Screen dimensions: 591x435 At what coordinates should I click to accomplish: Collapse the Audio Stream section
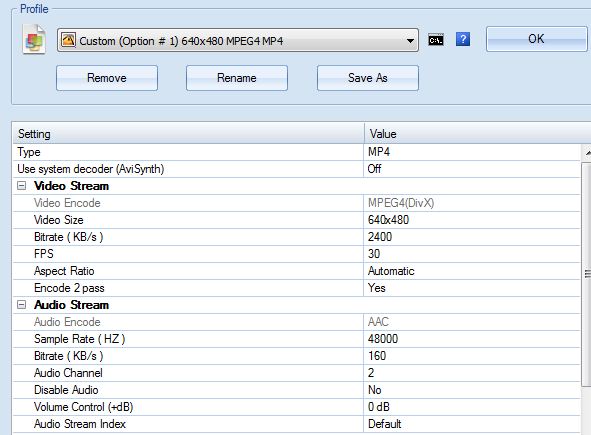(x=21, y=305)
